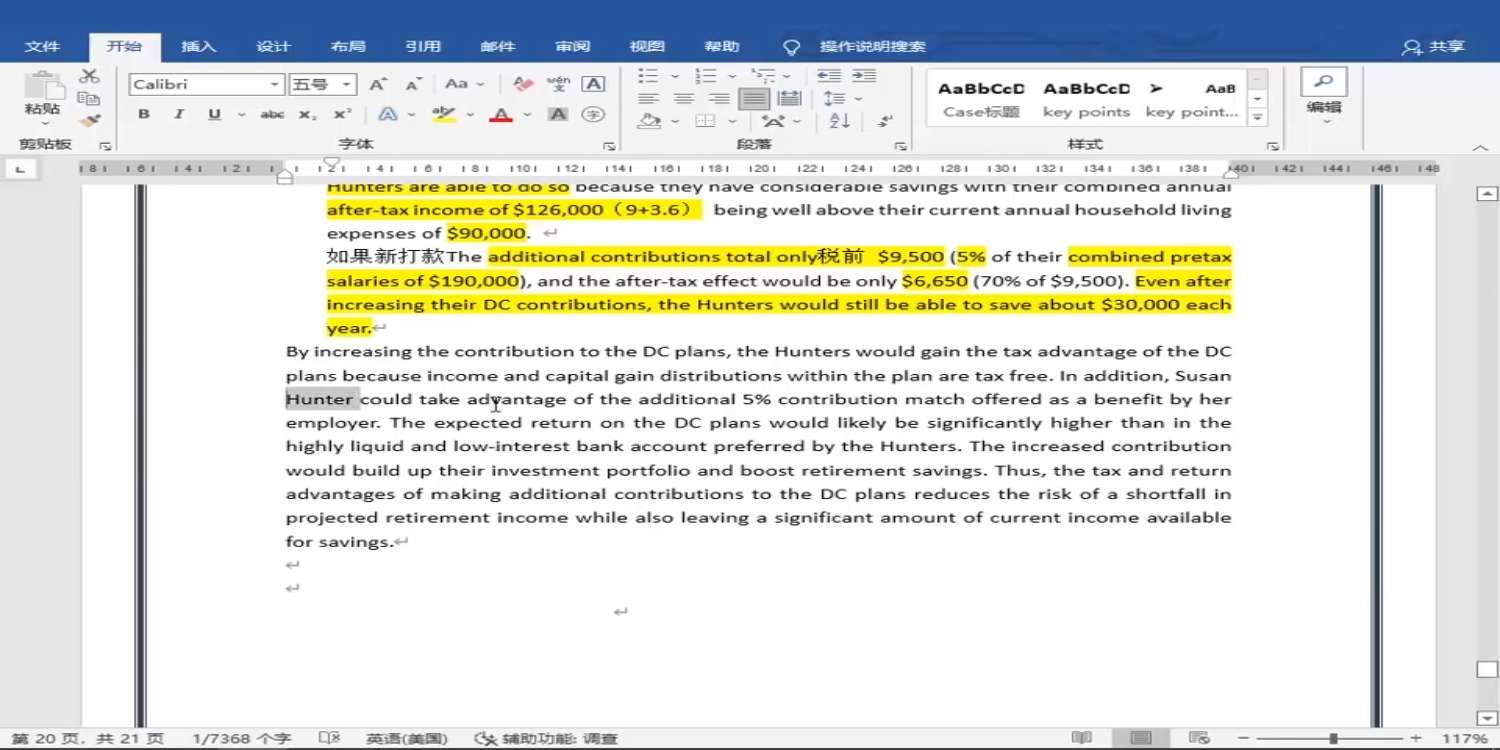Decrease the paragraph indent
The image size is (1500, 750).
click(829, 76)
